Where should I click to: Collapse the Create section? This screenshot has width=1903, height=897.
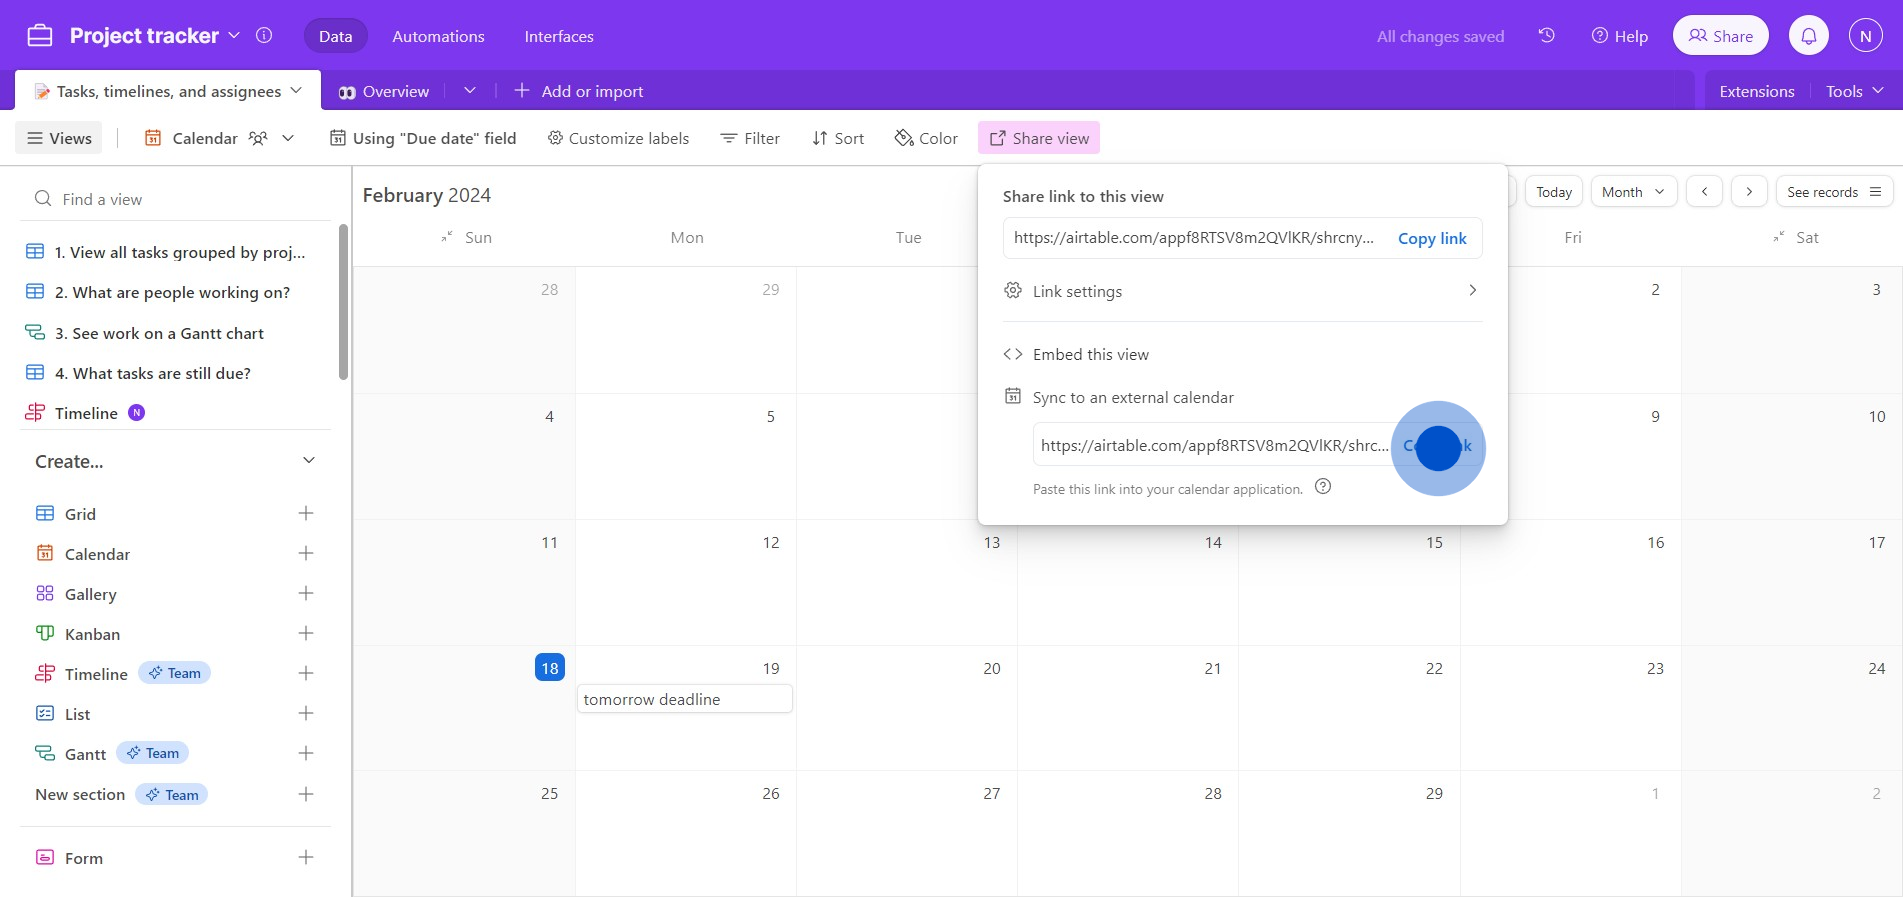point(309,461)
